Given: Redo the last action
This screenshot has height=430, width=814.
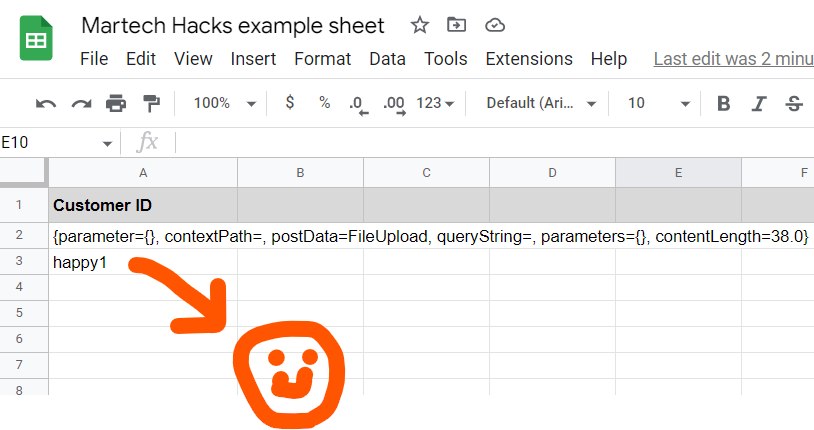Looking at the screenshot, I should 81,103.
